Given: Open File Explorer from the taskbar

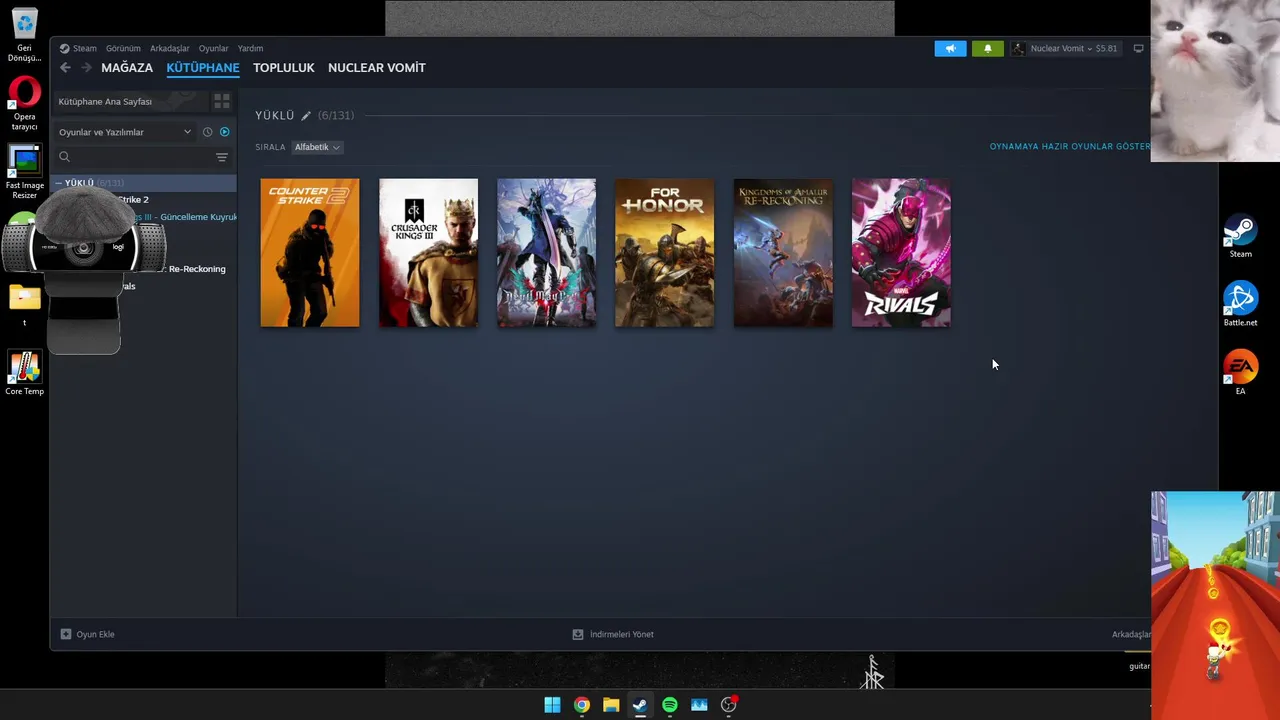Looking at the screenshot, I should click(611, 705).
